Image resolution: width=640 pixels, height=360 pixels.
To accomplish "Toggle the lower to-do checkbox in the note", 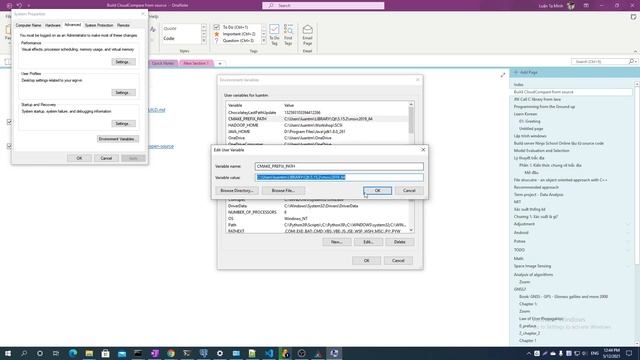I will 9,146.
